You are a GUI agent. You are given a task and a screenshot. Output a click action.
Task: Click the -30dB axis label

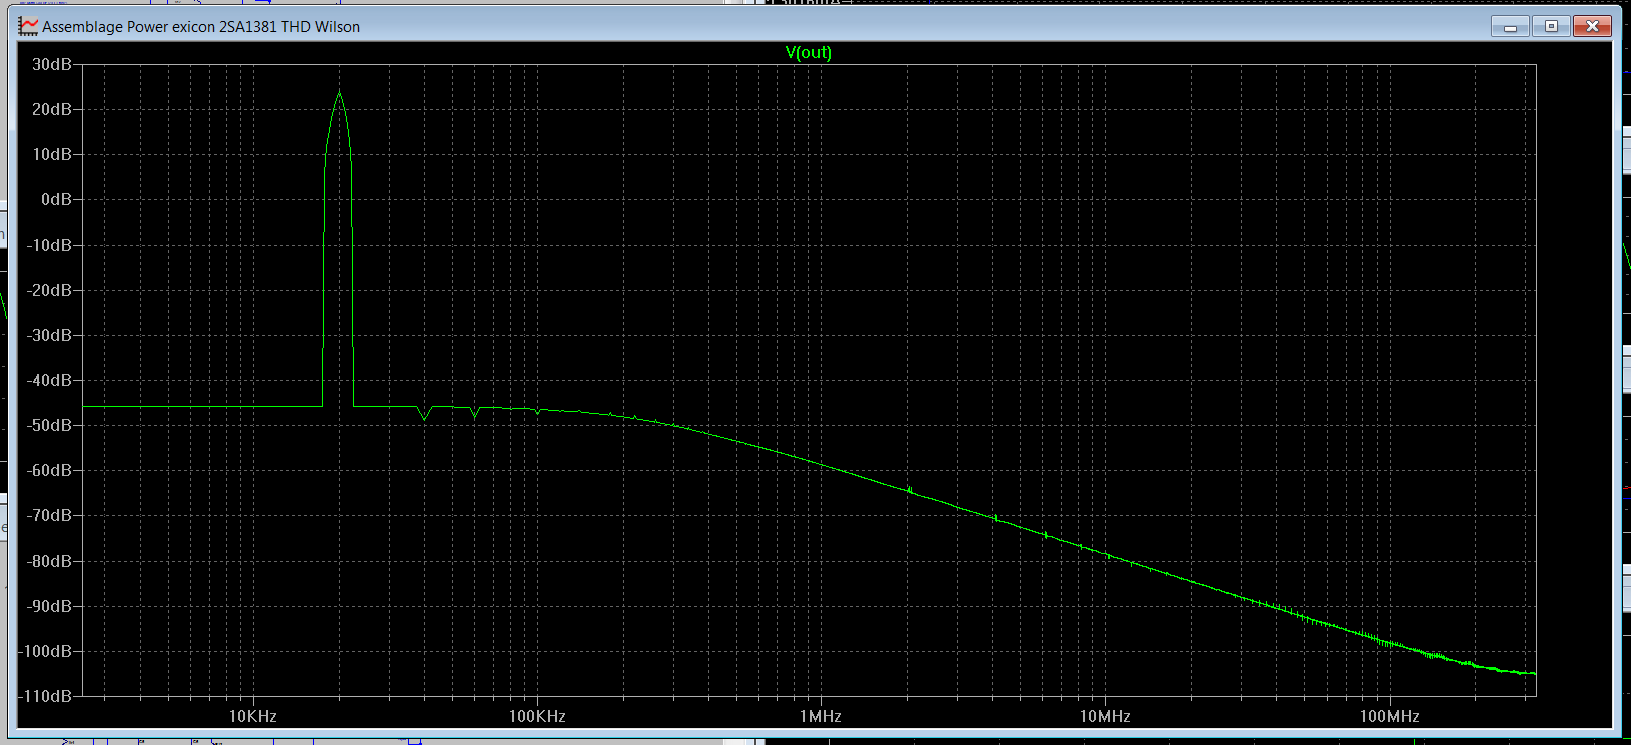[x=49, y=335]
